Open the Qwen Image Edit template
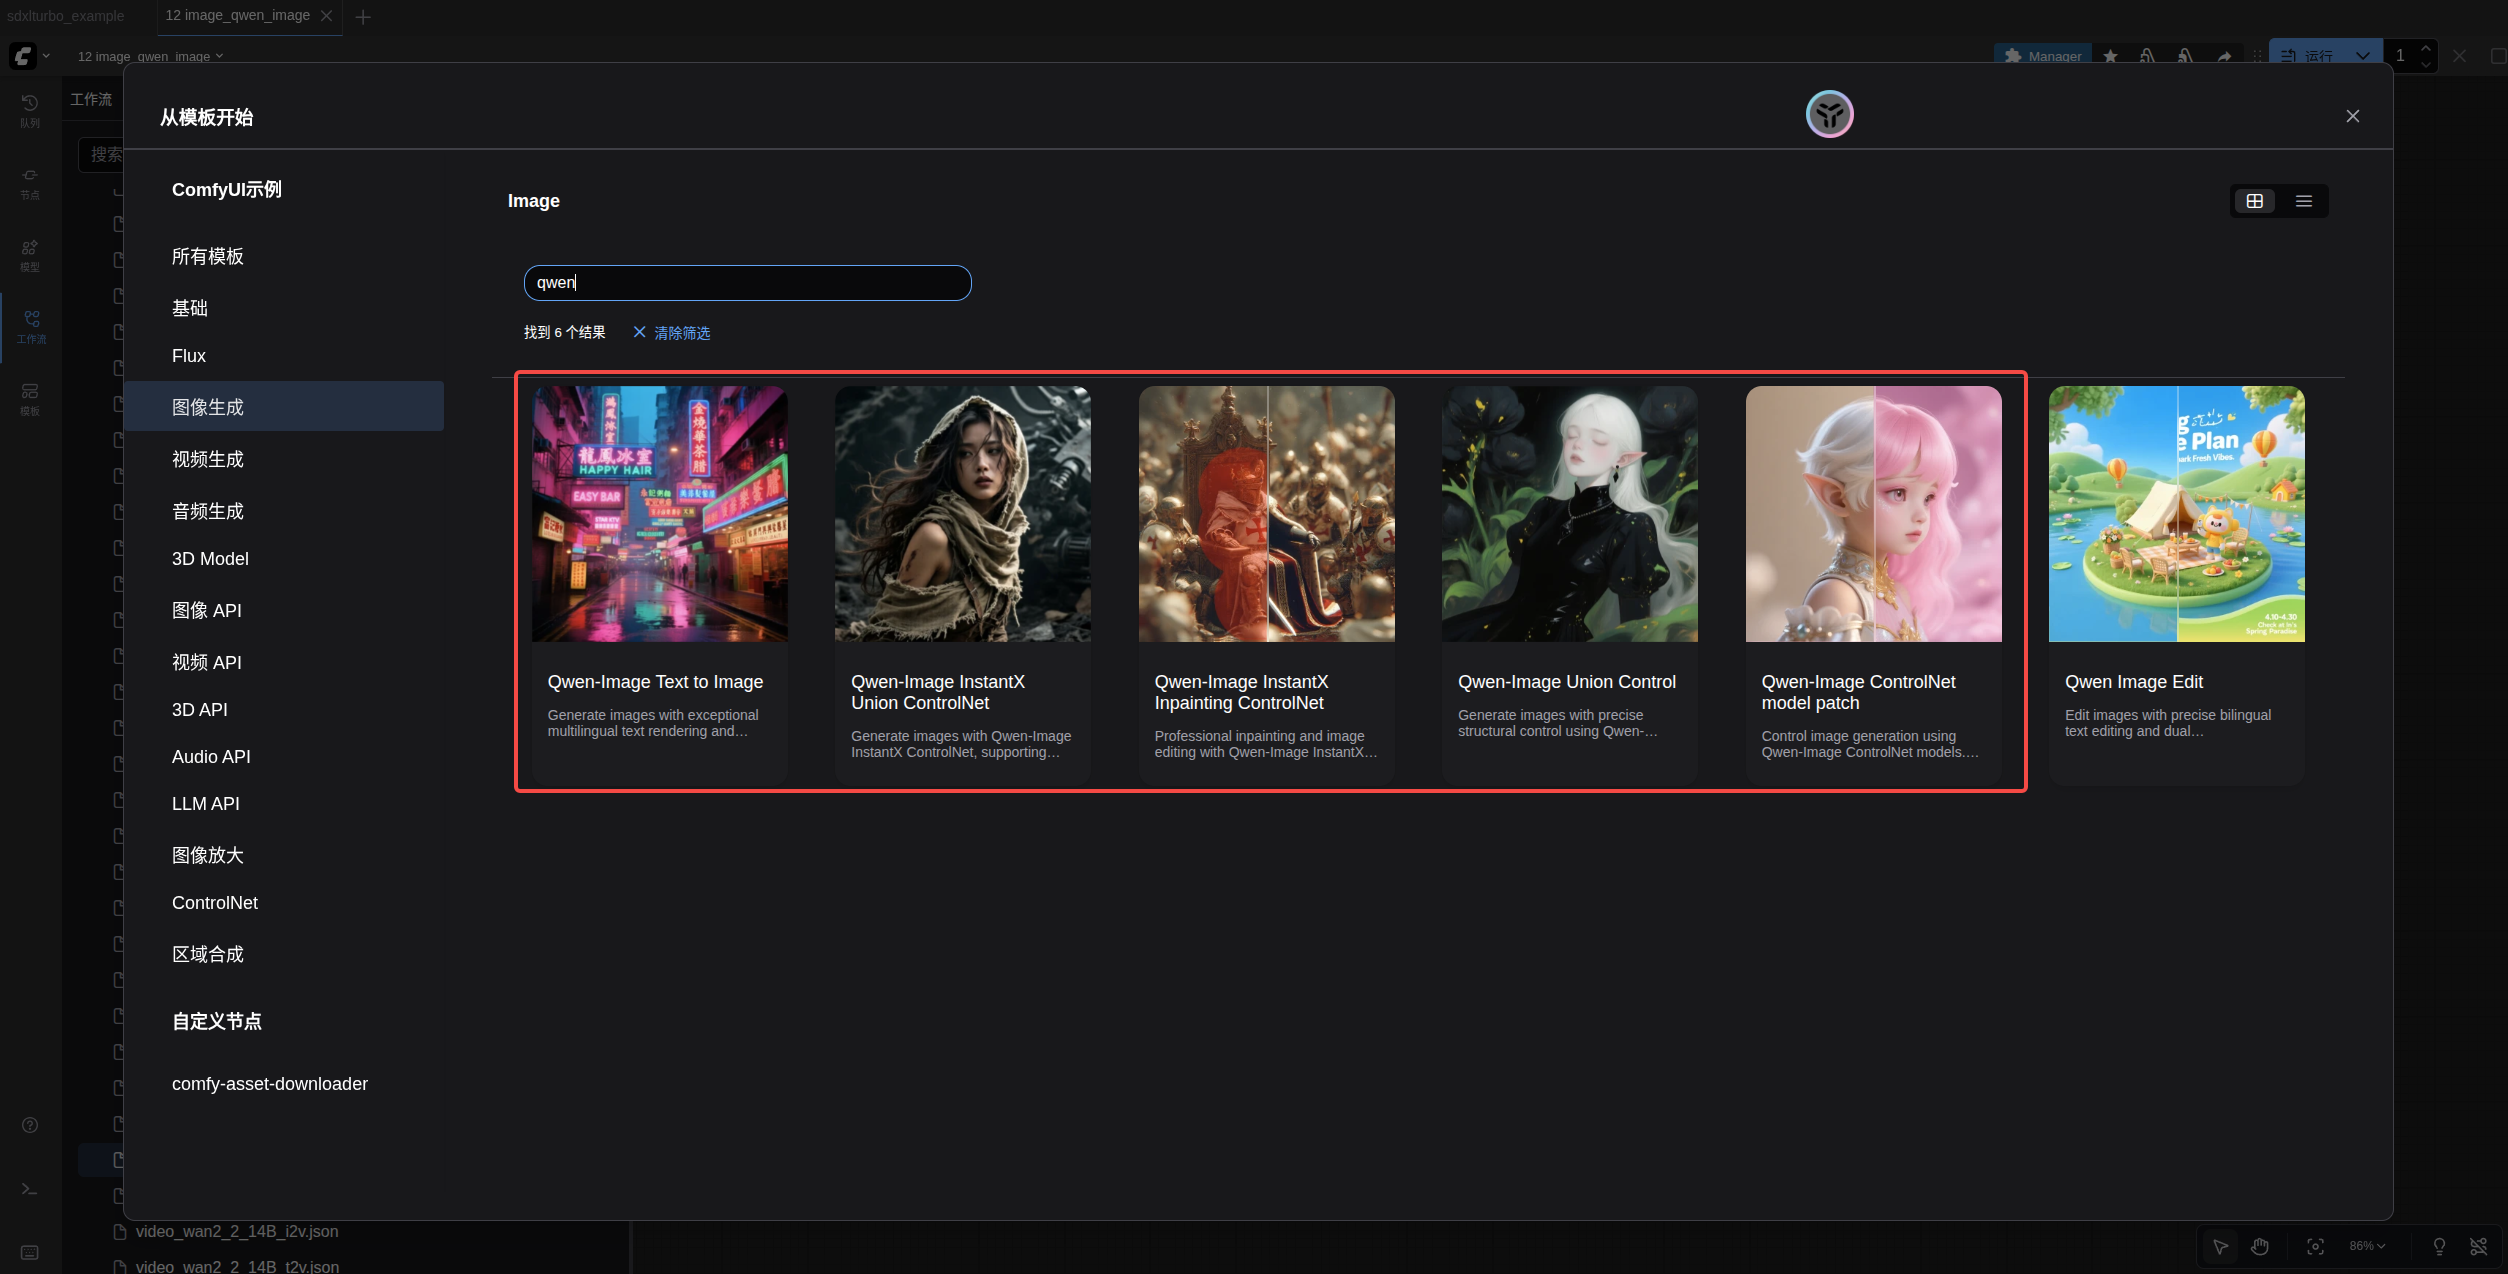2508x1274 pixels. point(2177,584)
